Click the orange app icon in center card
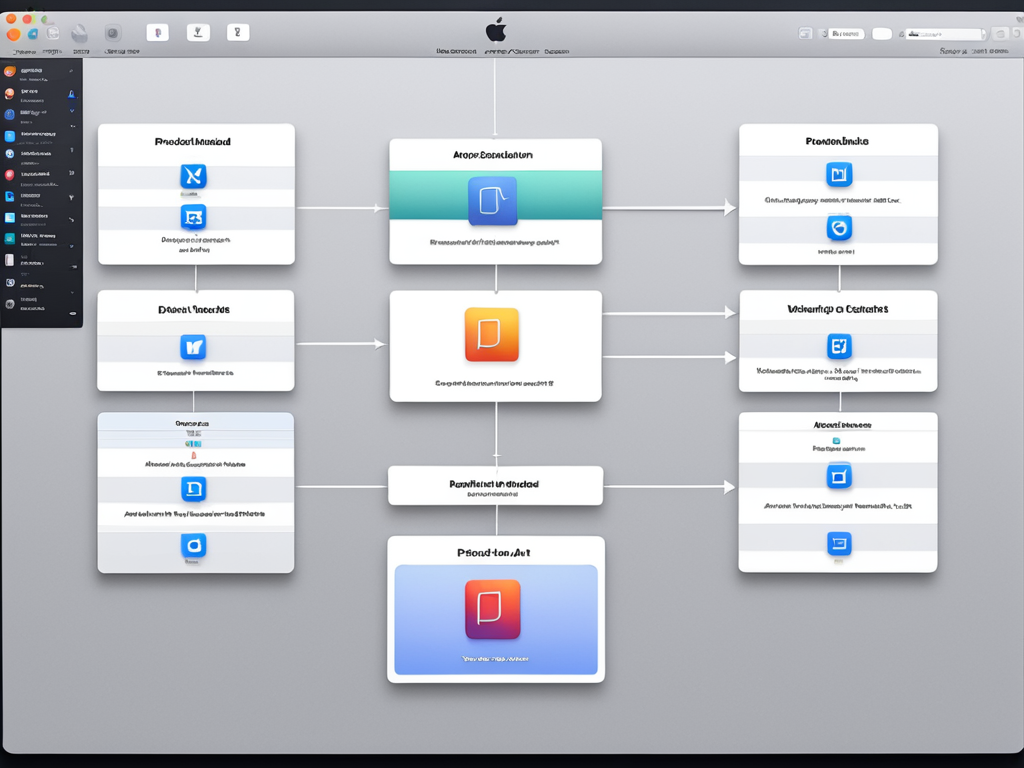1024x768 pixels. point(492,334)
